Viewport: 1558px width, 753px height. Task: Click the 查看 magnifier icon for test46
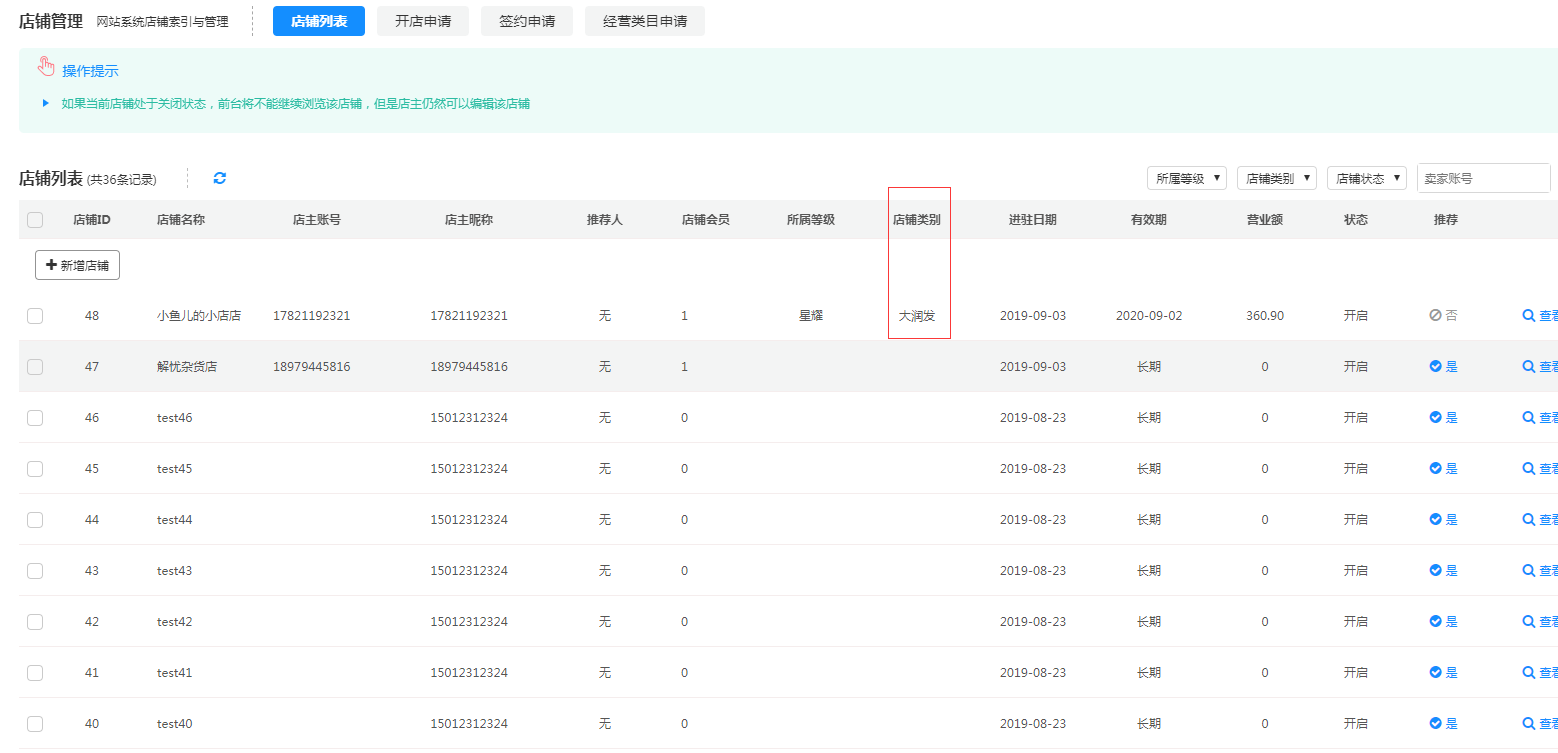click(x=1528, y=417)
